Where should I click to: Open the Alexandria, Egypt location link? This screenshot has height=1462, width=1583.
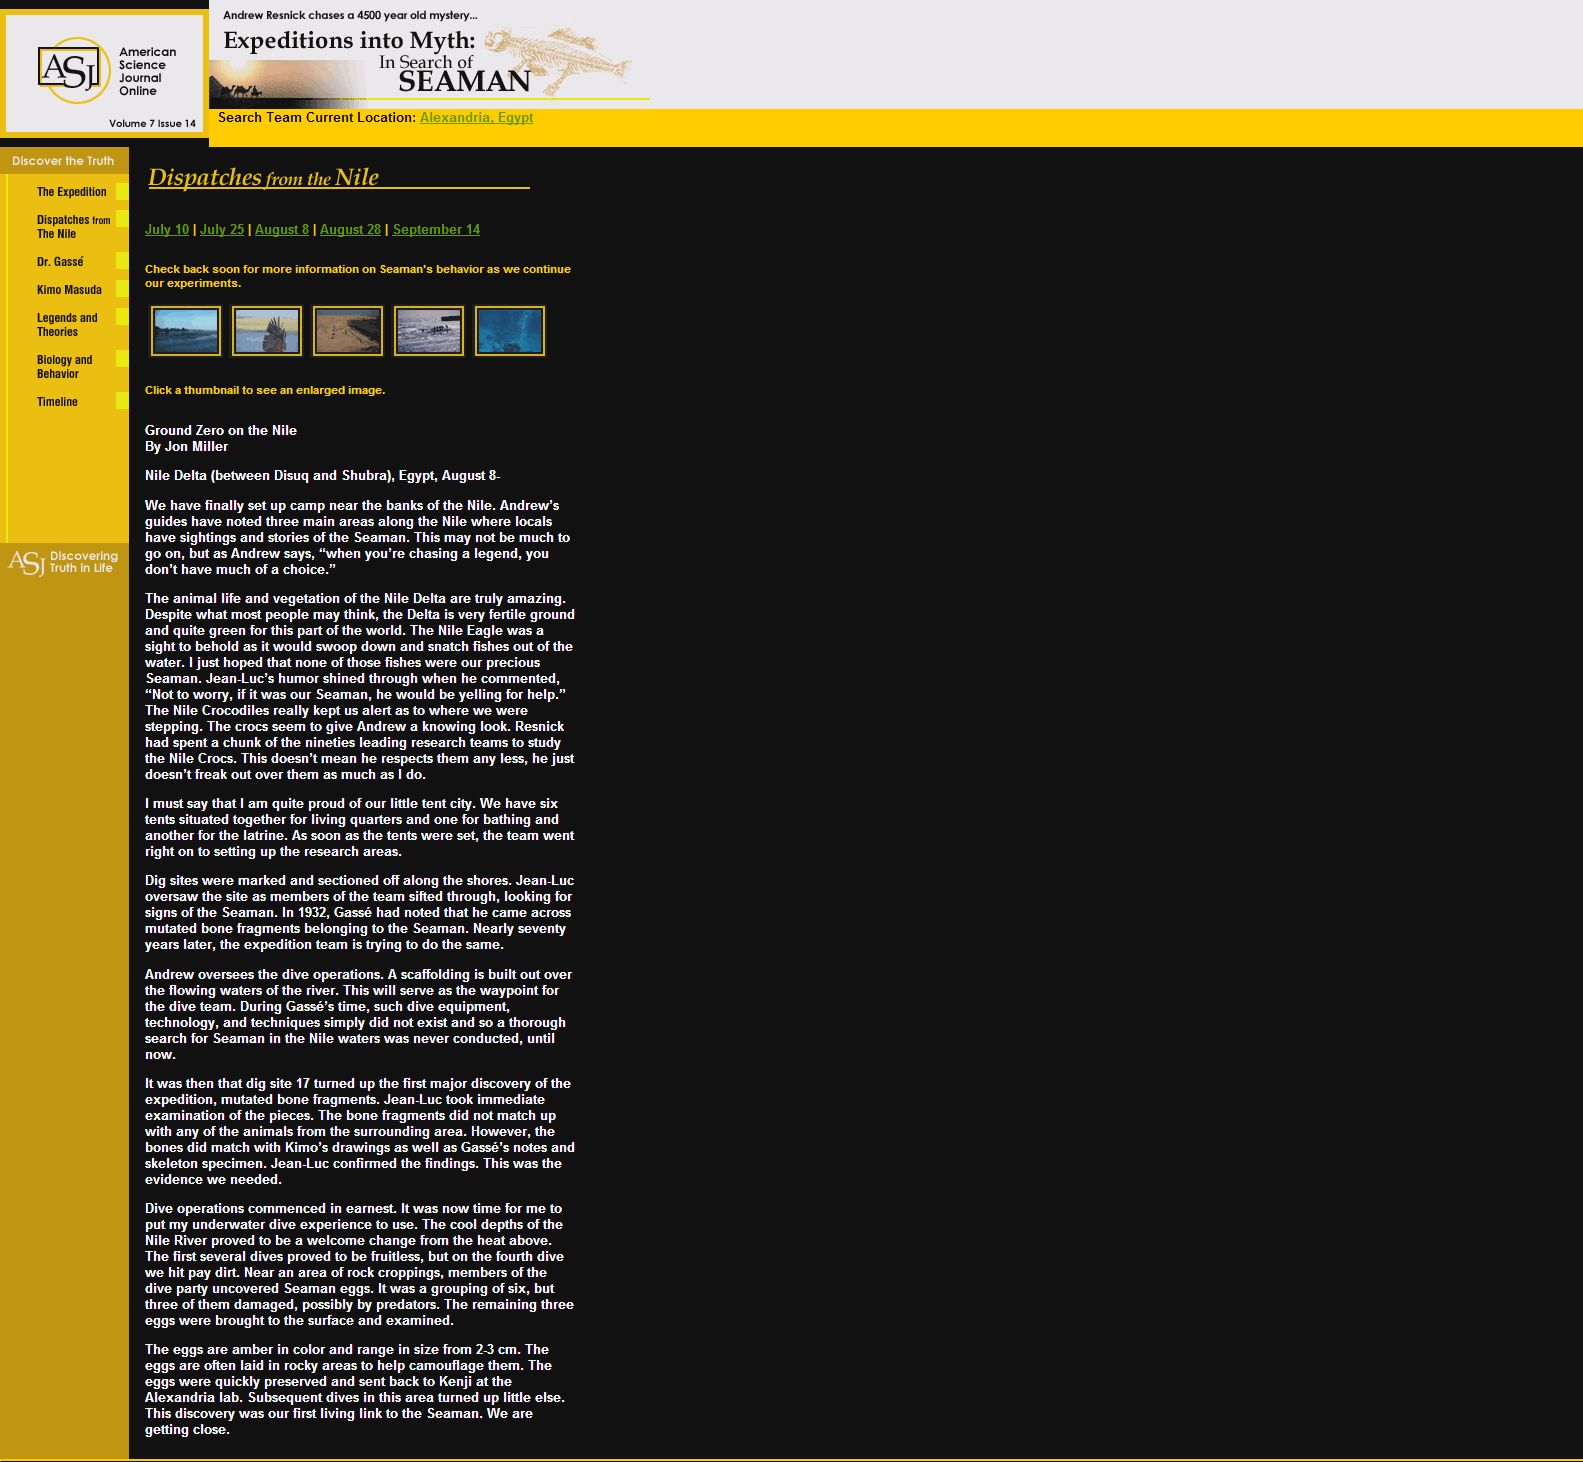click(x=476, y=118)
